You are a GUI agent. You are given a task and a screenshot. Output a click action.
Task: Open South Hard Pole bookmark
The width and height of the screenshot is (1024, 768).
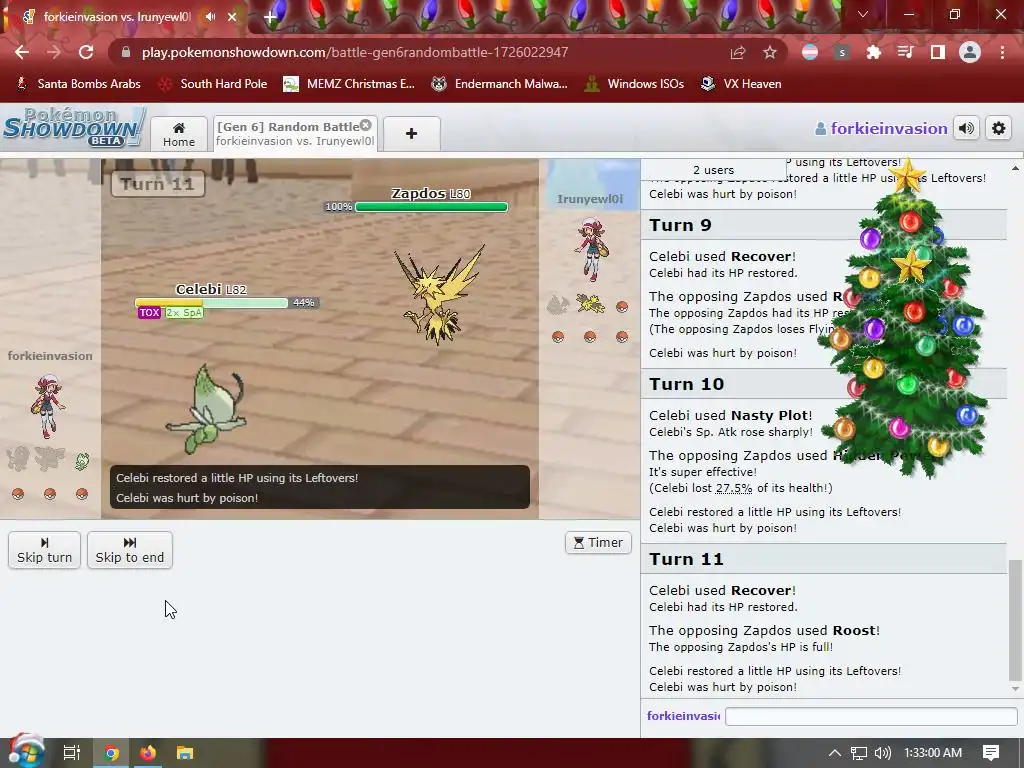(x=214, y=84)
